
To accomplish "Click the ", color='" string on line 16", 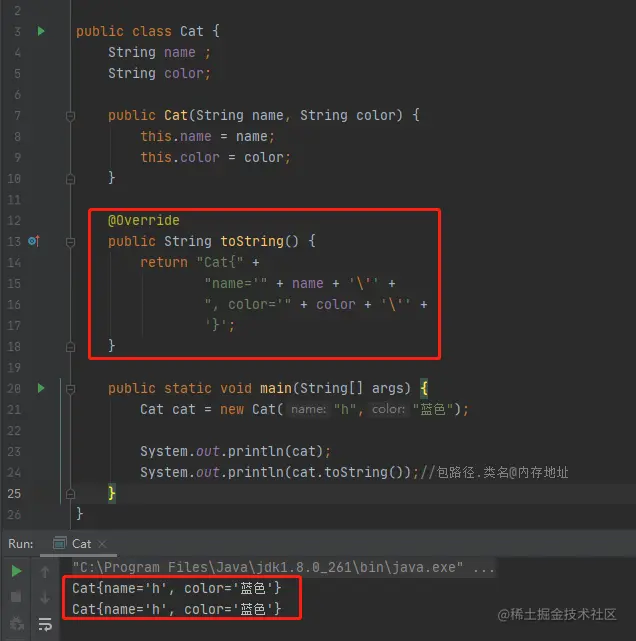I will [x=248, y=304].
